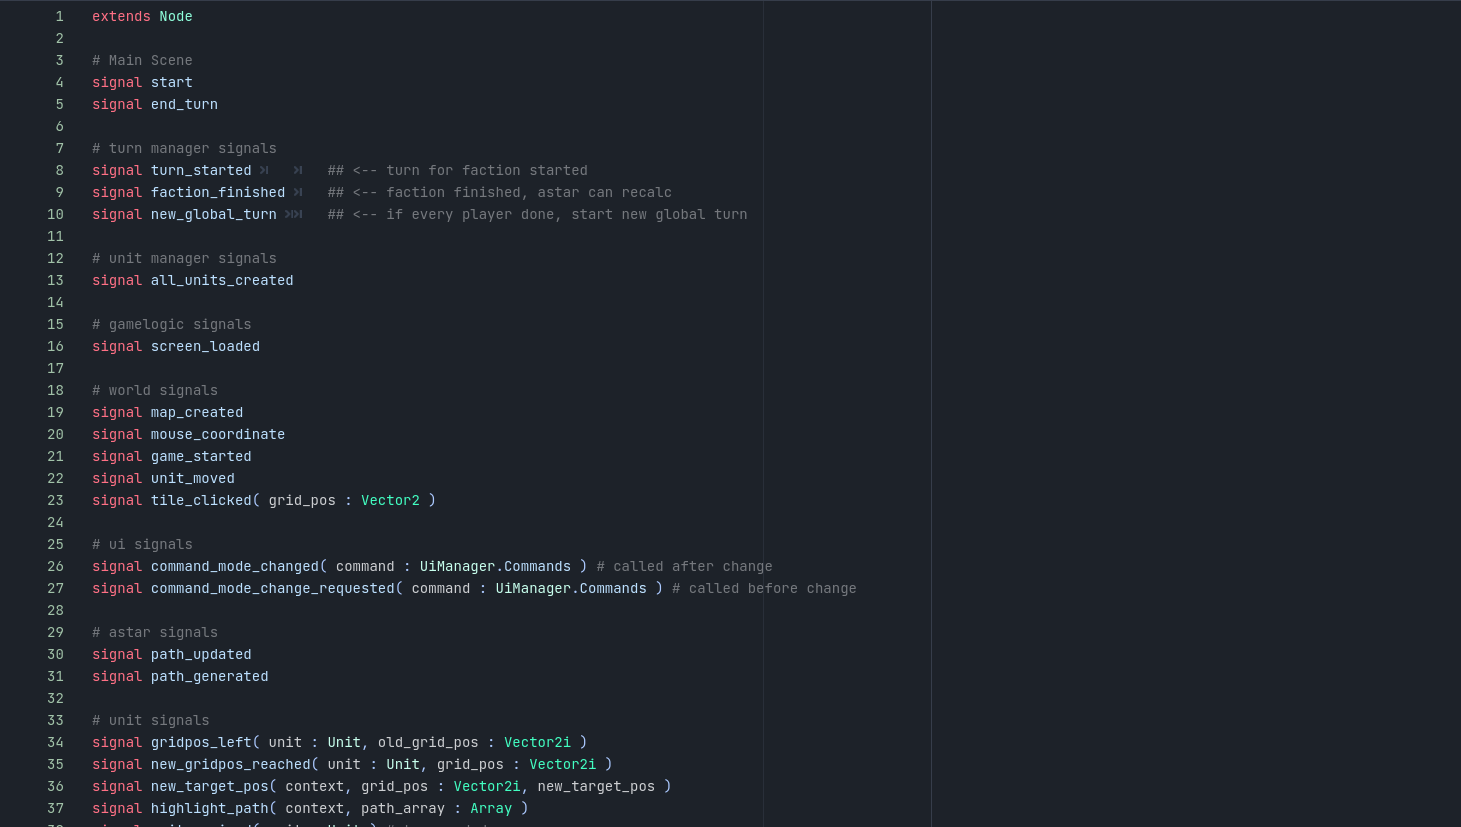Click the comment "# turn manager signals"
This screenshot has width=1461, height=827.
point(184,148)
